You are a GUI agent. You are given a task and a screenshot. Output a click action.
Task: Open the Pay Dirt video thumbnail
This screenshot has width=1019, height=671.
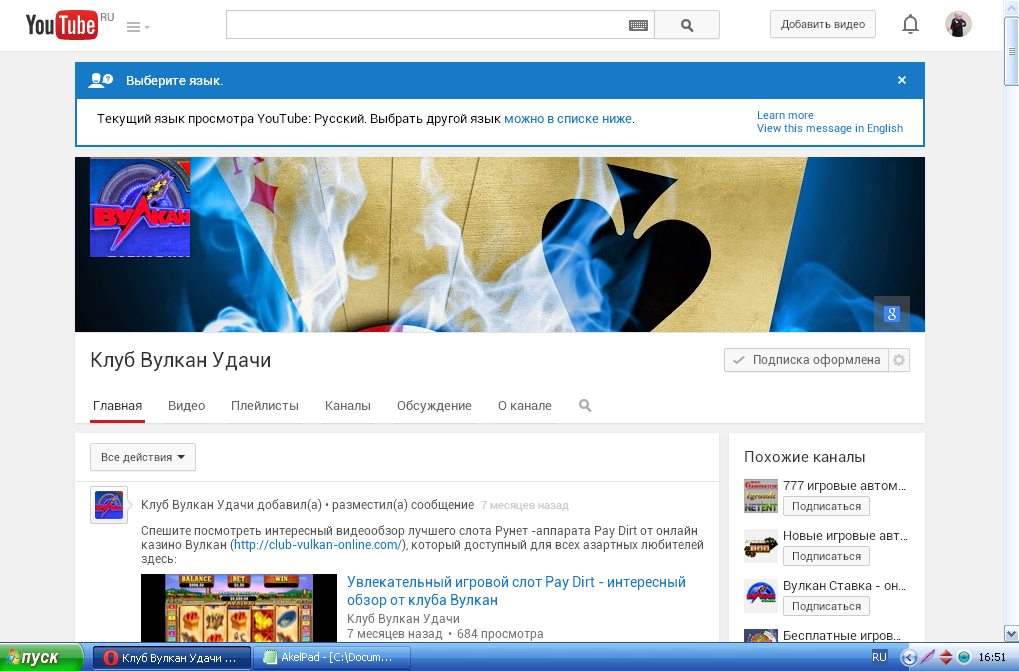[239, 608]
